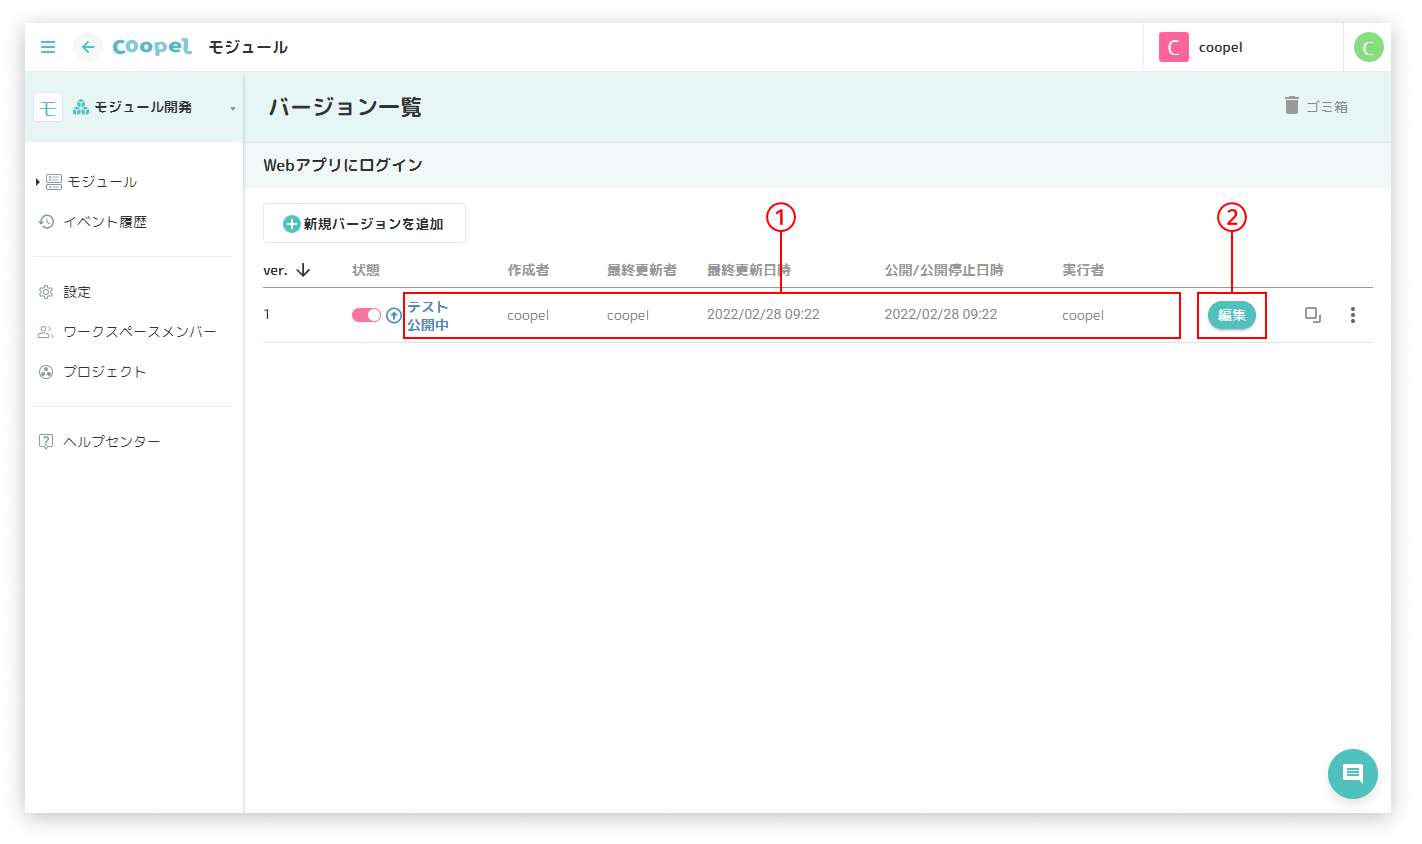
Task: Open the chat support bubble
Action: pos(1352,774)
